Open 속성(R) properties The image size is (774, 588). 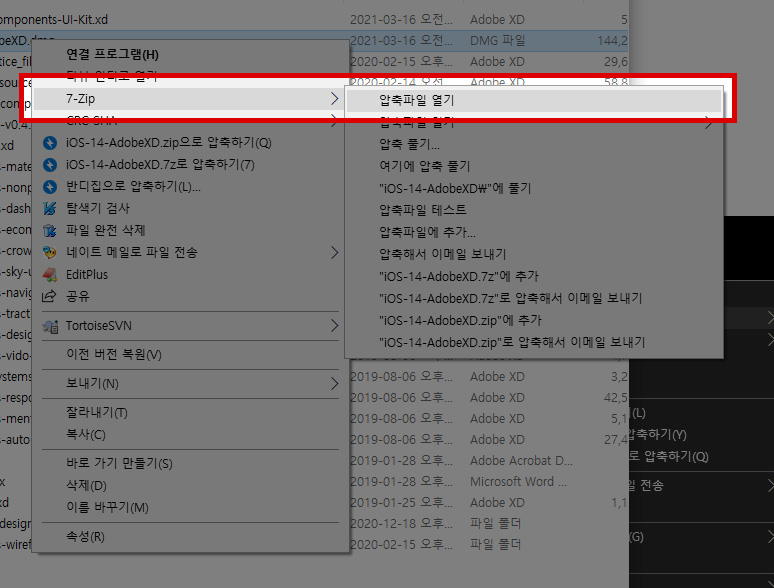[85, 536]
